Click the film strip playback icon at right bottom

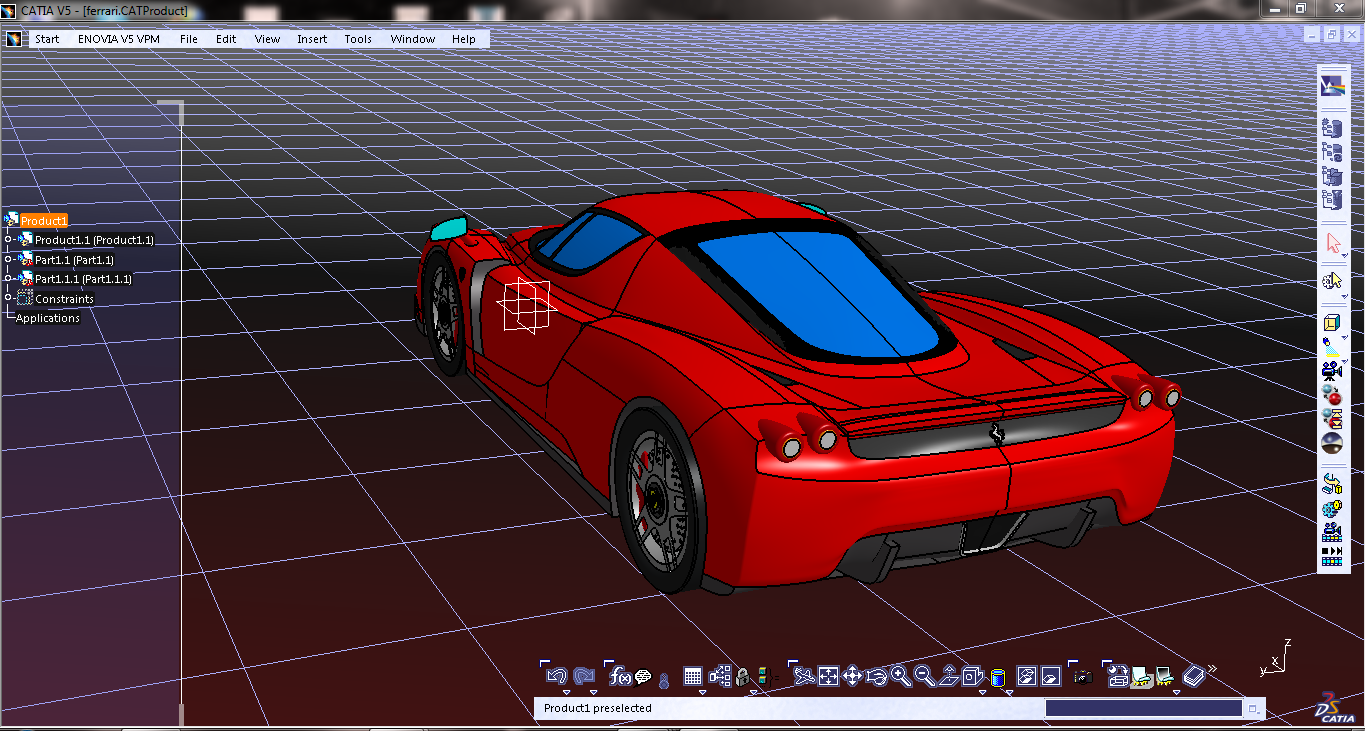point(1332,556)
